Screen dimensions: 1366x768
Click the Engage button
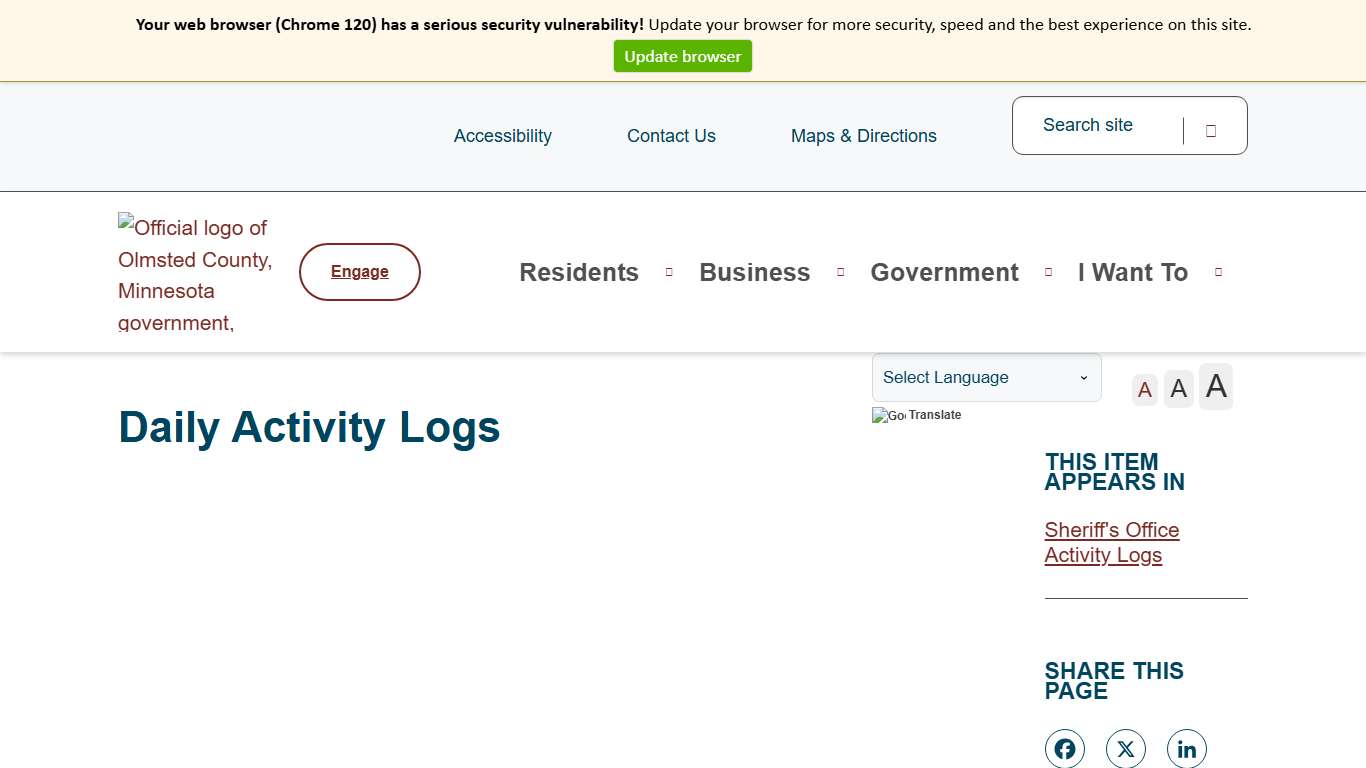[x=359, y=271]
